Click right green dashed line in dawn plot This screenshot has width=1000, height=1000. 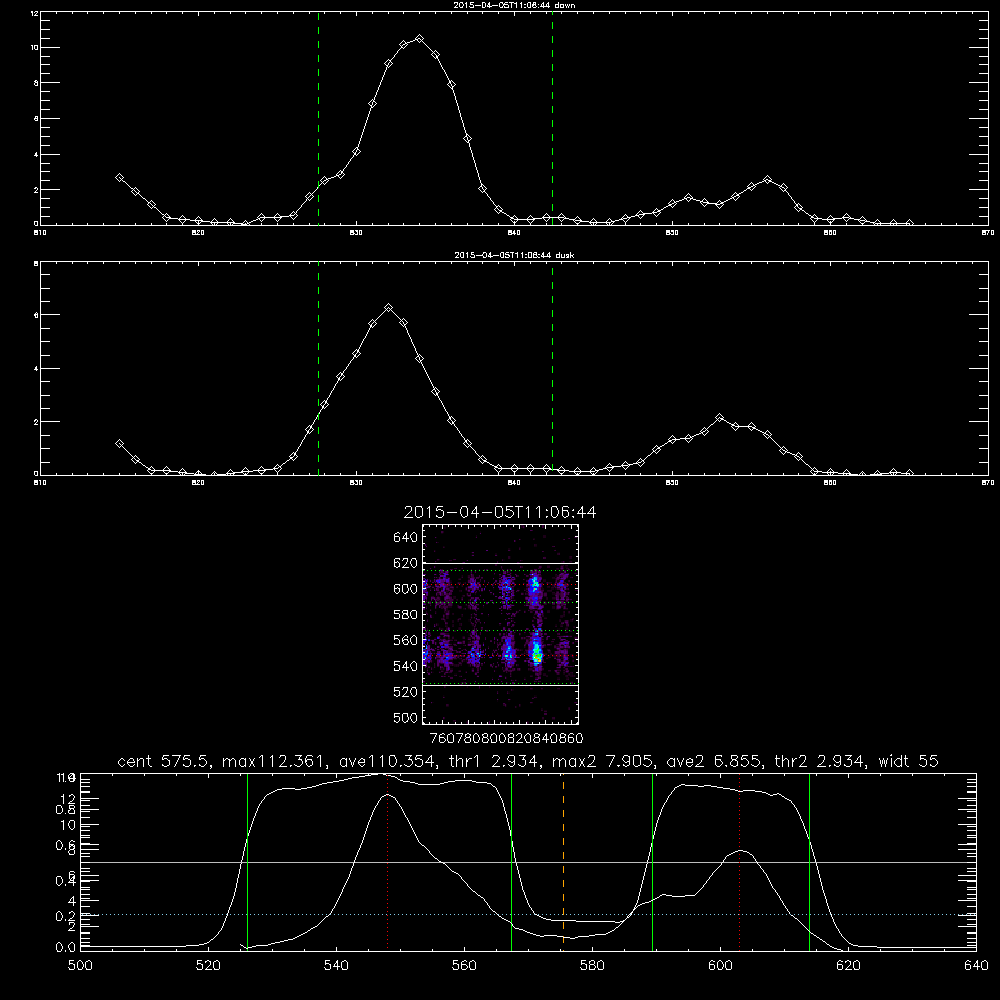tap(552, 118)
